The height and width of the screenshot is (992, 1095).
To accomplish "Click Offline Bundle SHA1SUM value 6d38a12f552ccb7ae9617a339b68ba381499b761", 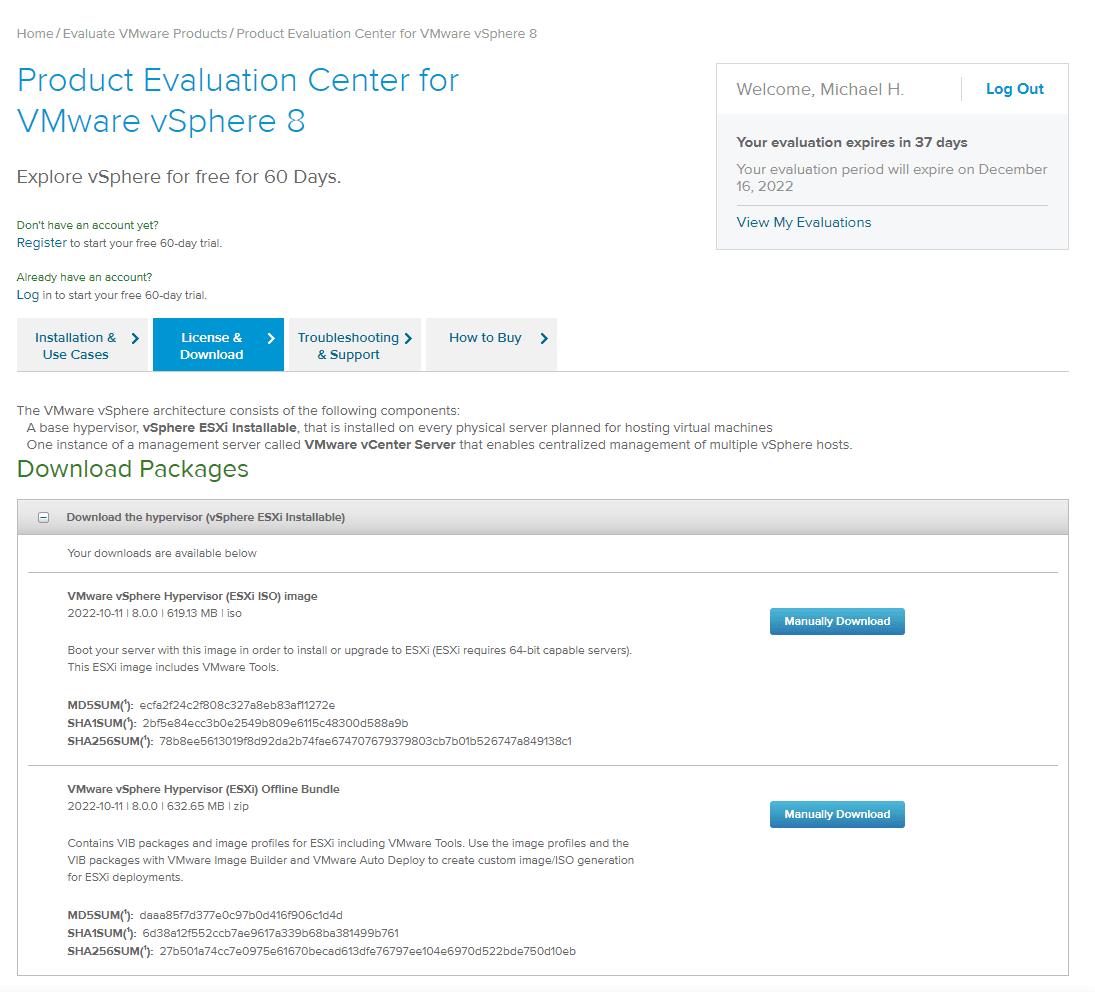I will pyautogui.click(x=271, y=933).
